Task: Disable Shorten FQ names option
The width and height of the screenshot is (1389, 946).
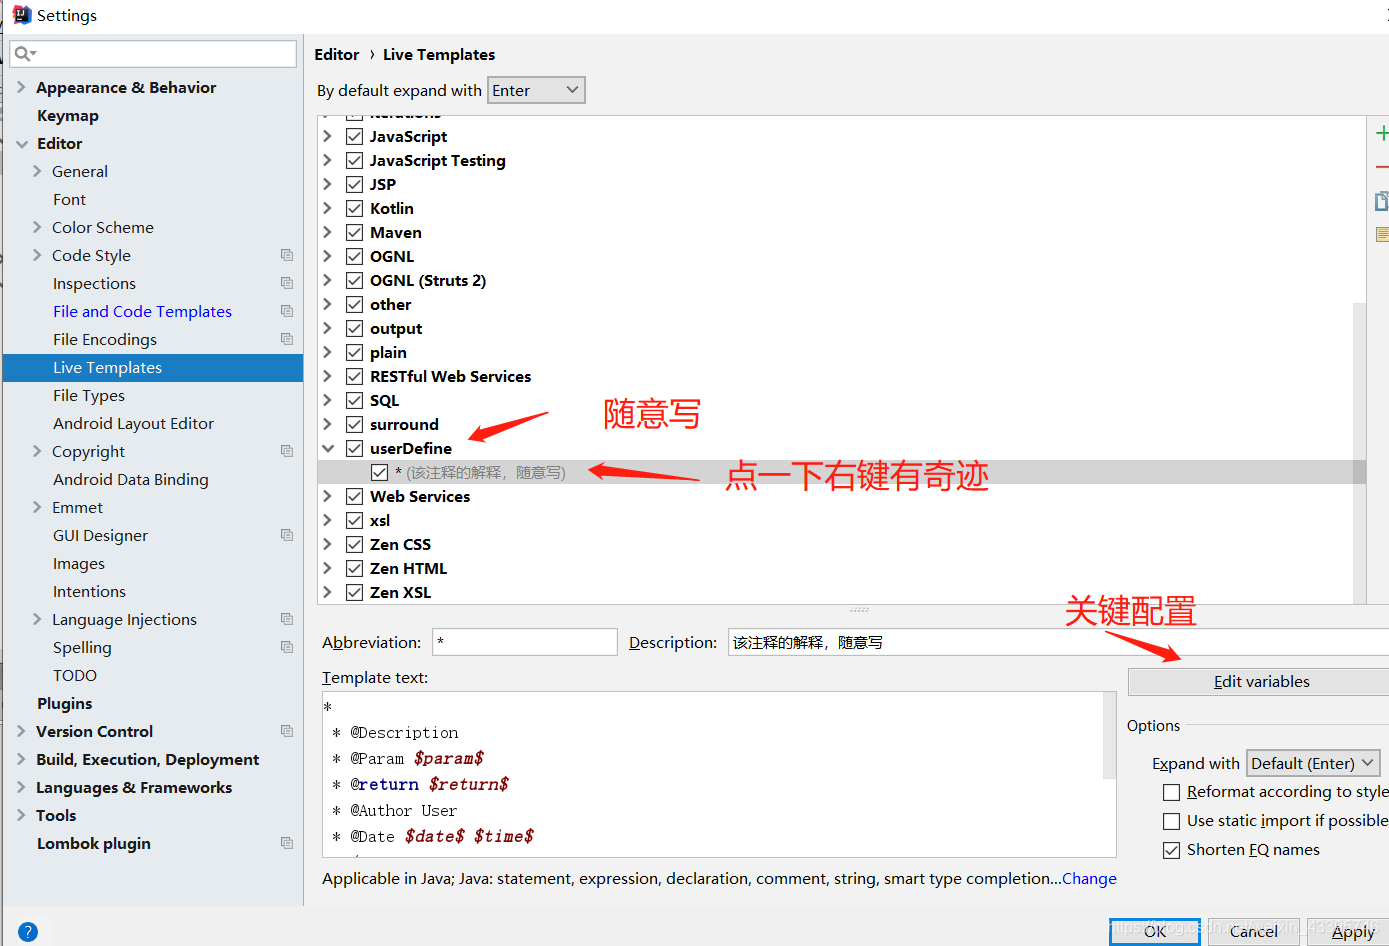Action: tap(1171, 850)
